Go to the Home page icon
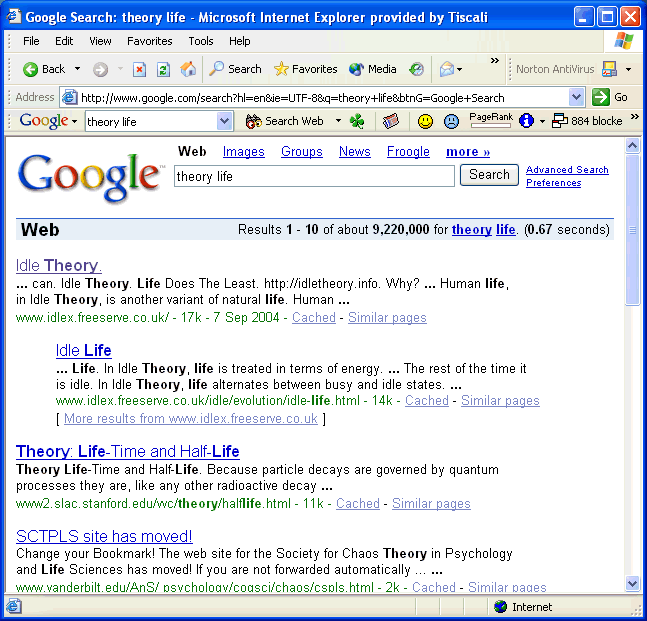 point(188,69)
